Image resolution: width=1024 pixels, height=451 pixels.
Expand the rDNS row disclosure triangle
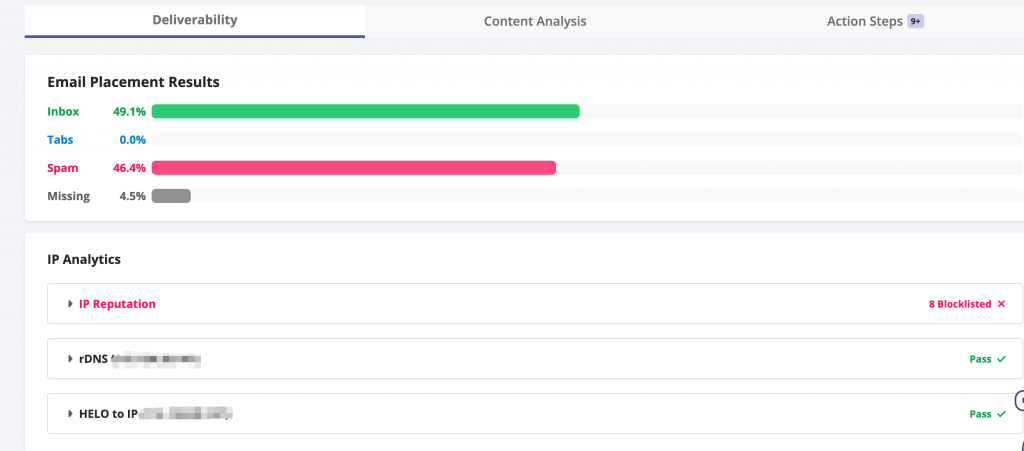click(70, 359)
